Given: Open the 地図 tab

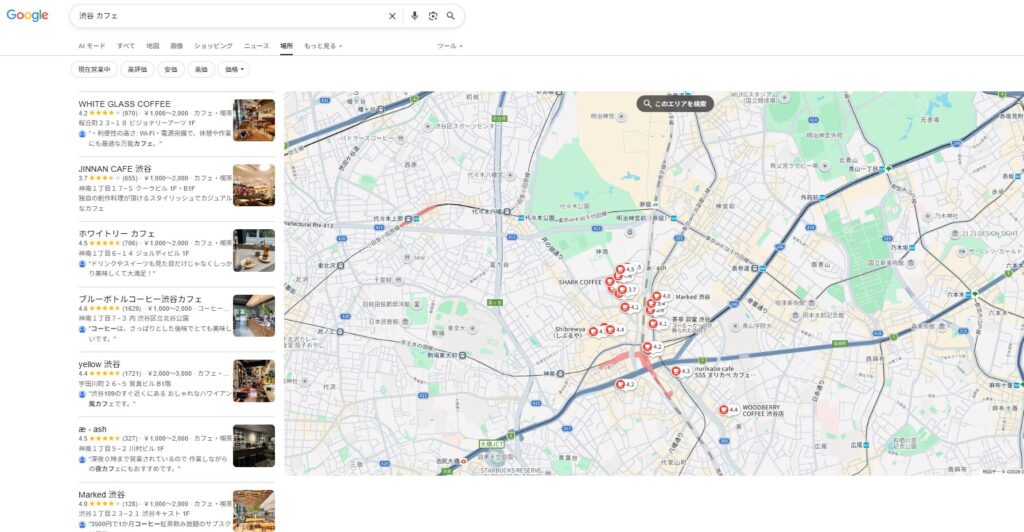Looking at the screenshot, I should click(153, 46).
